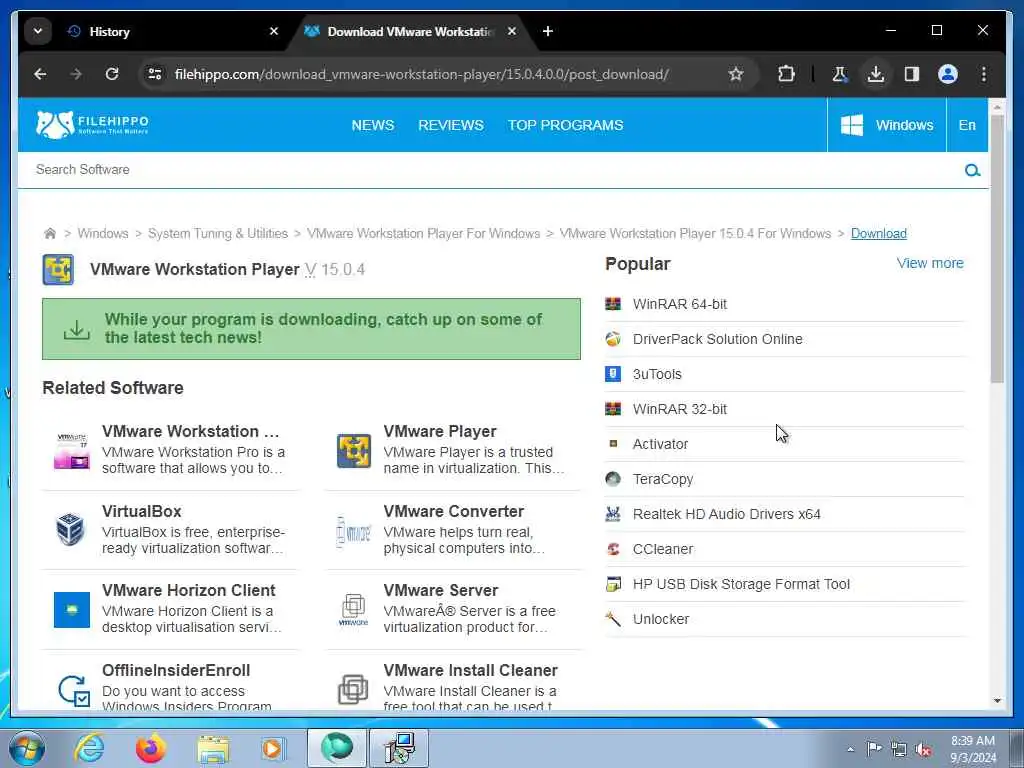1024x768 pixels.
Task: Open the tab search dropdown arrow
Action: tap(38, 31)
